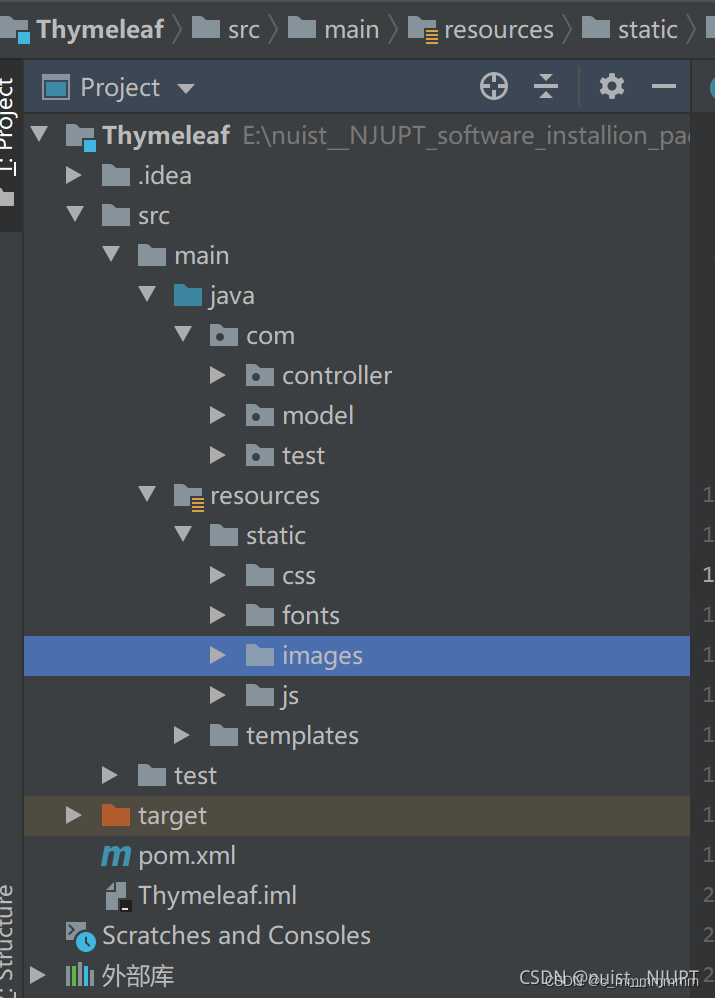Expand the controller package arrow
Screen dimensions: 715x998
pos(217,375)
